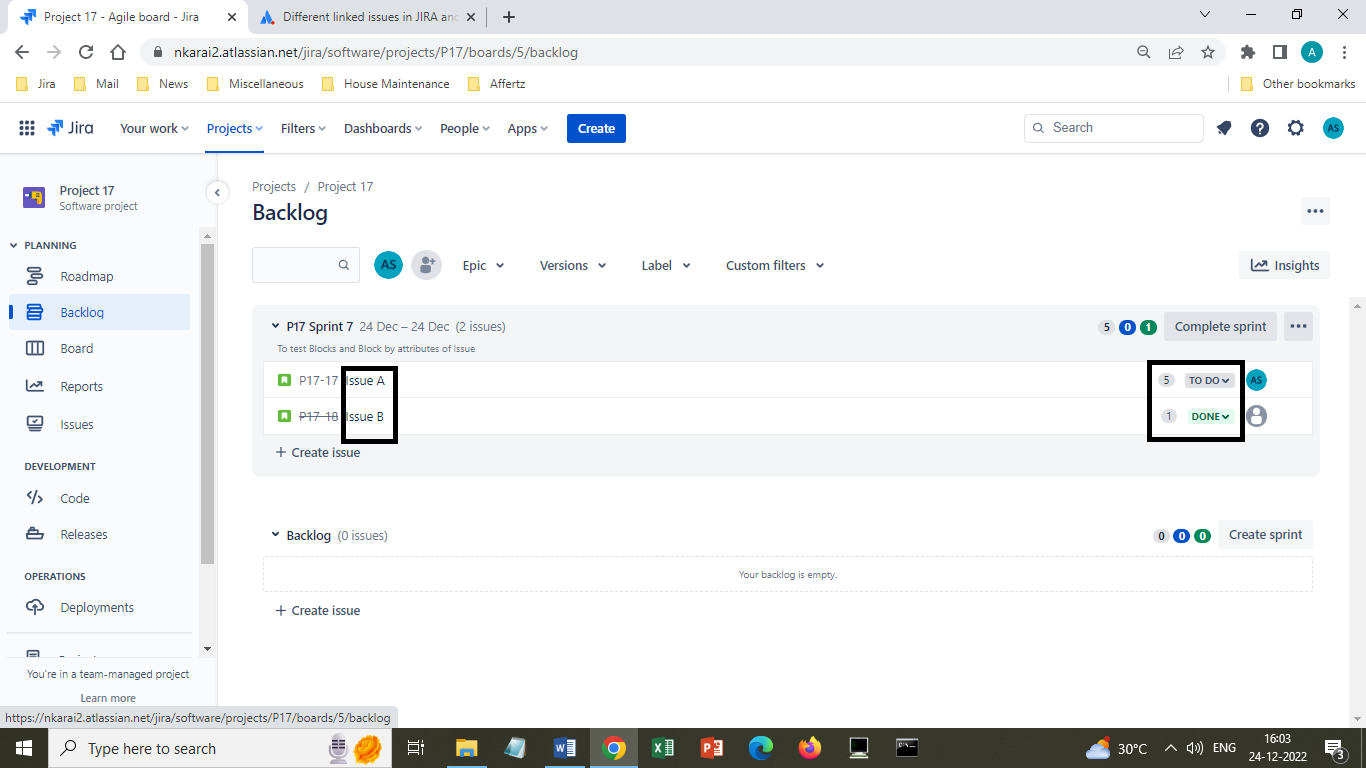
Task: Open Roadmap in the sidebar
Action: [x=86, y=276]
